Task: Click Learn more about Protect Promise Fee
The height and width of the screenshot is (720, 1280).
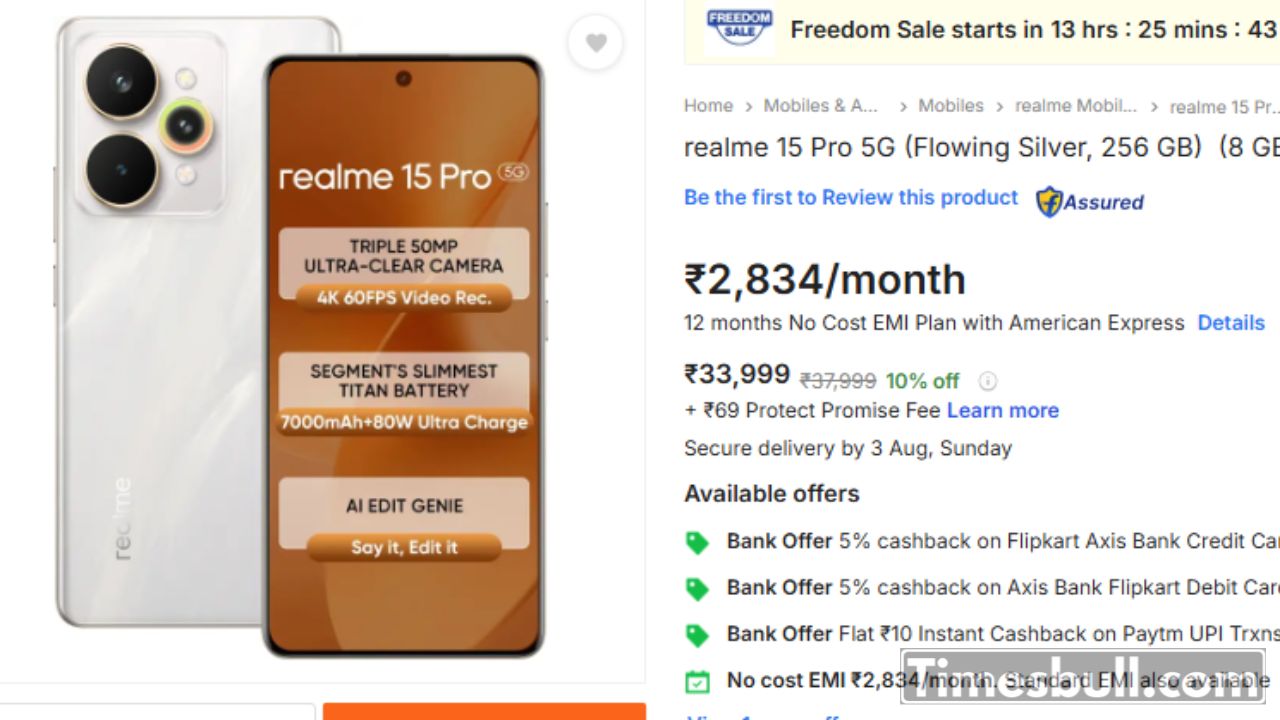Action: click(1002, 411)
